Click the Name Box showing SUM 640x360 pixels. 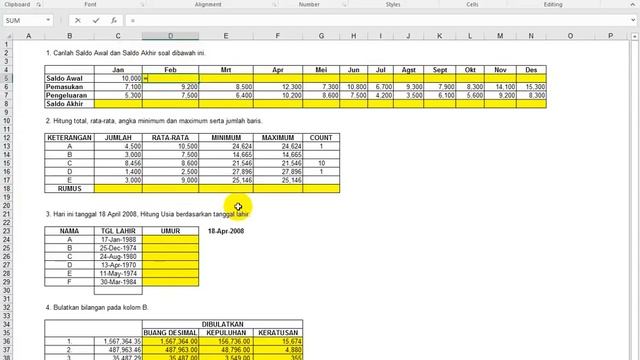(24, 20)
